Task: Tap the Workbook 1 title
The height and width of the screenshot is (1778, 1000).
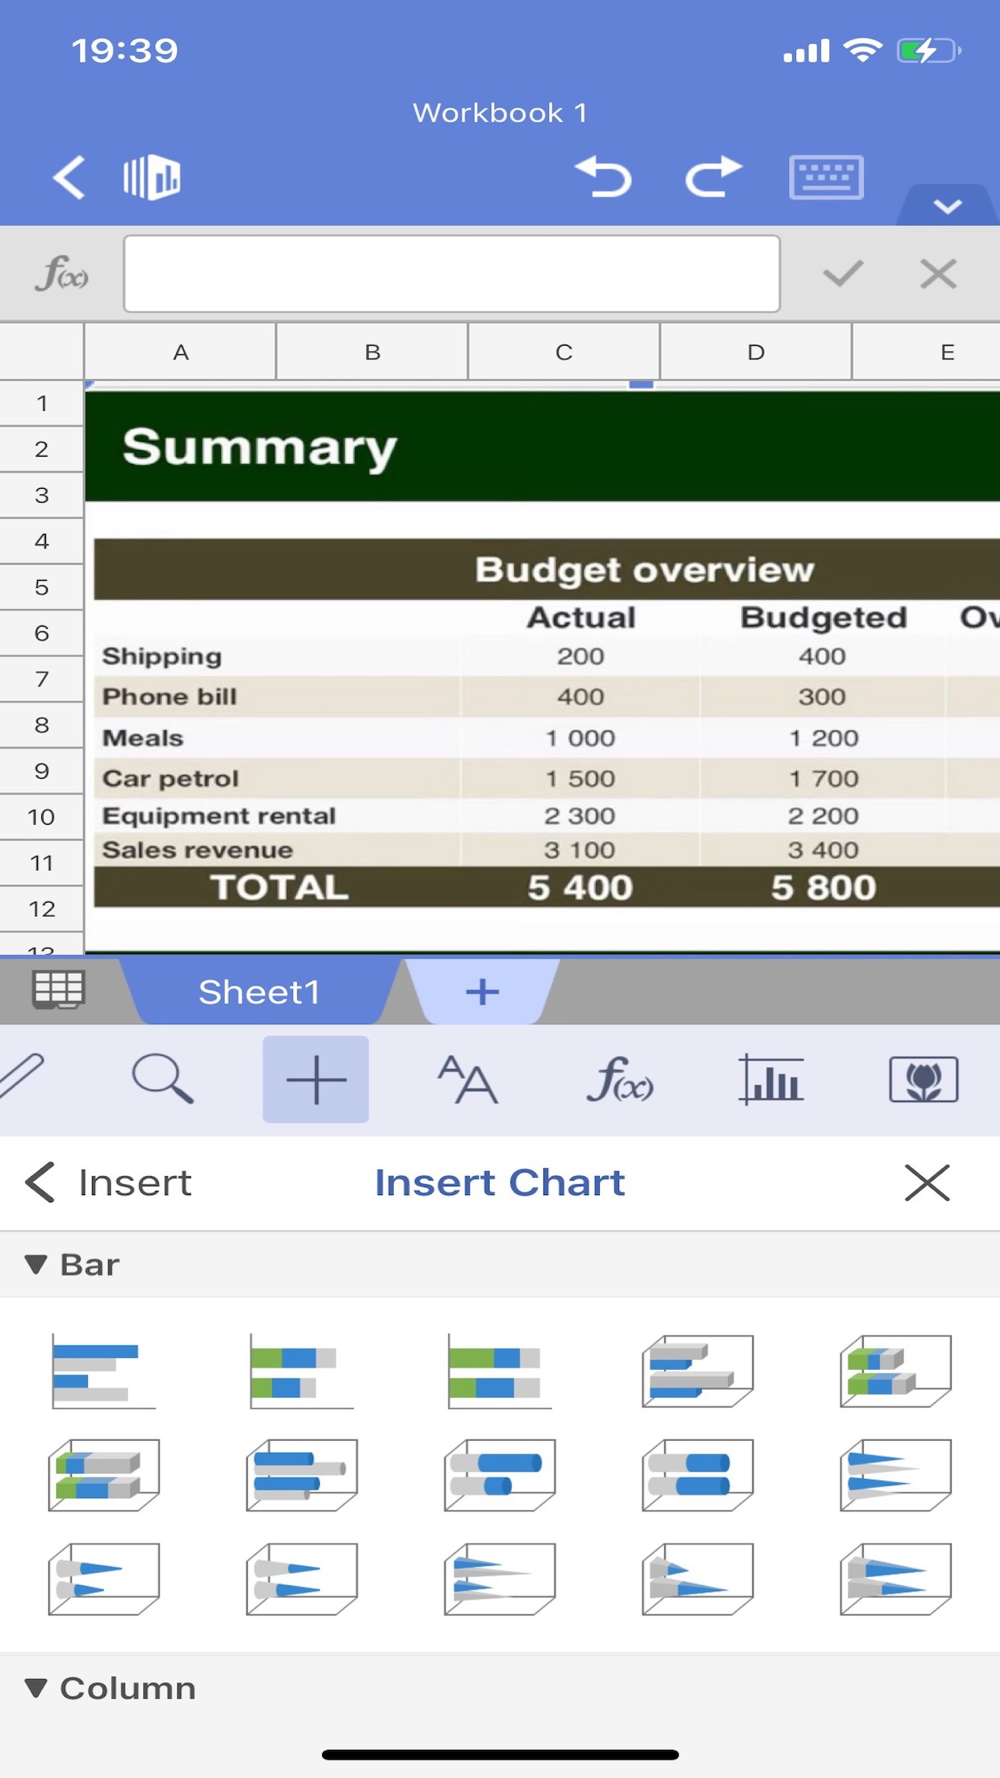Action: 500,112
